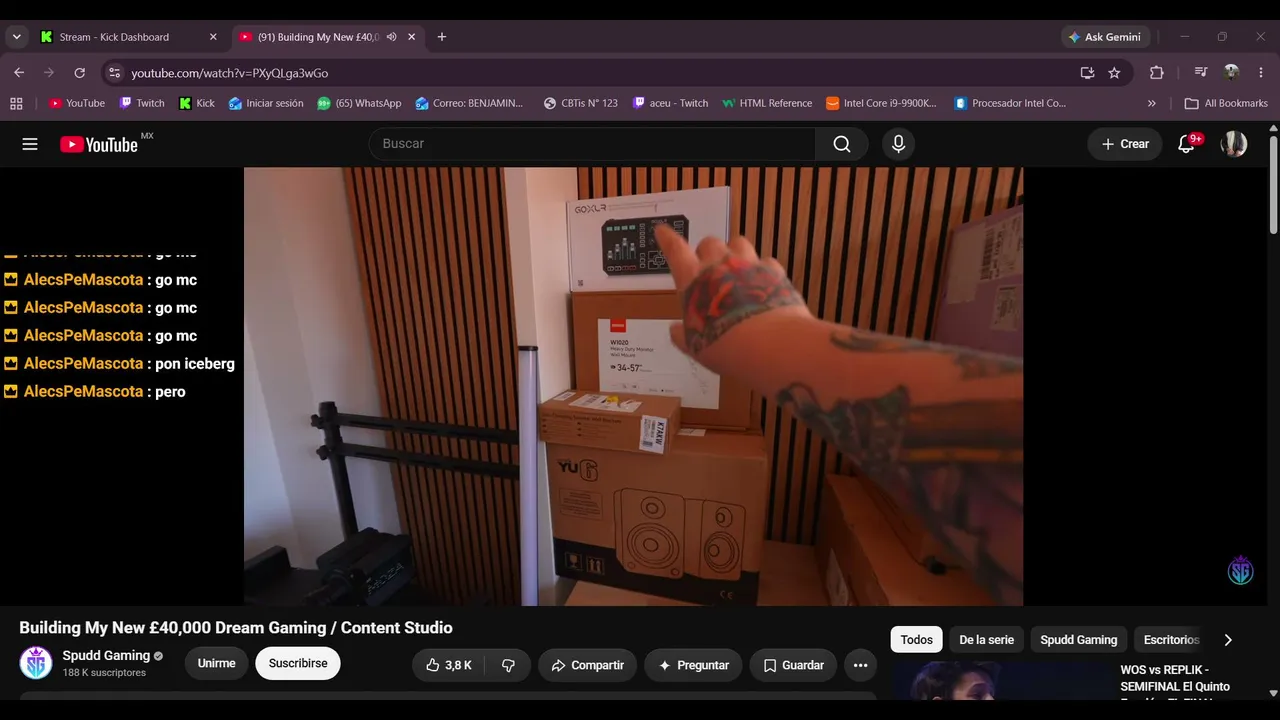Viewport: 1280px width, 720px height.
Task: Open the apps grid in bookmarks bar
Action: 16,103
